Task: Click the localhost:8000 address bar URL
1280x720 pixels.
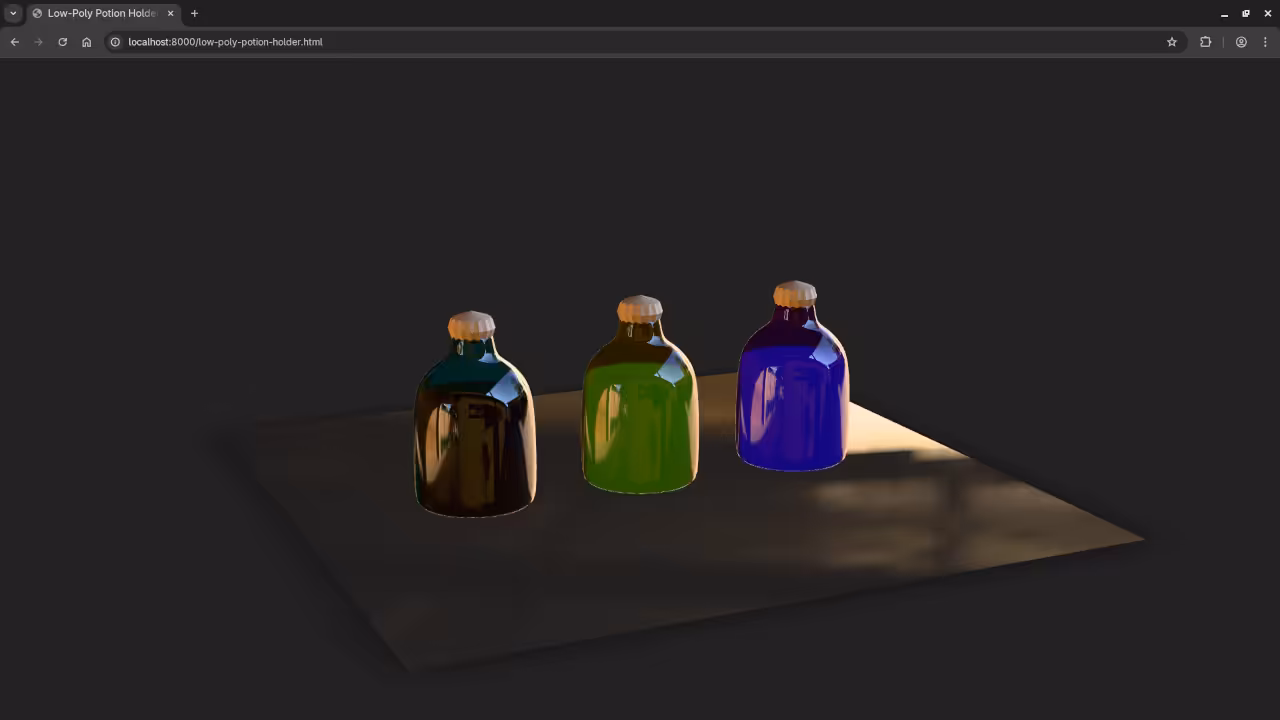Action: [225, 42]
